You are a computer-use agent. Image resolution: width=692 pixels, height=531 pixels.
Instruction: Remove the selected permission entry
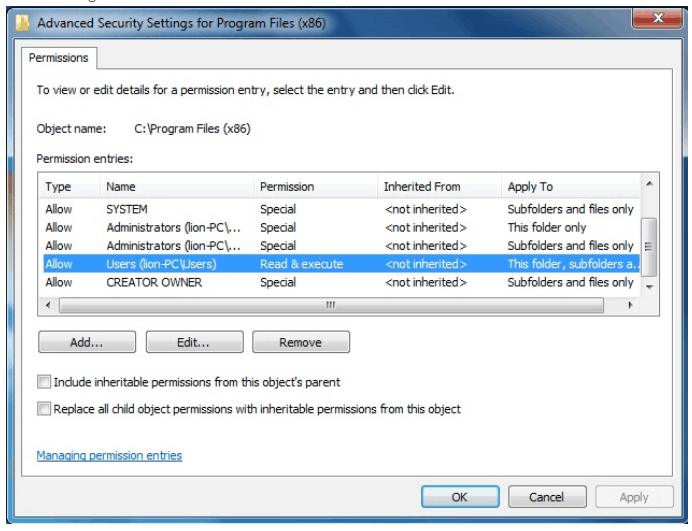point(301,342)
